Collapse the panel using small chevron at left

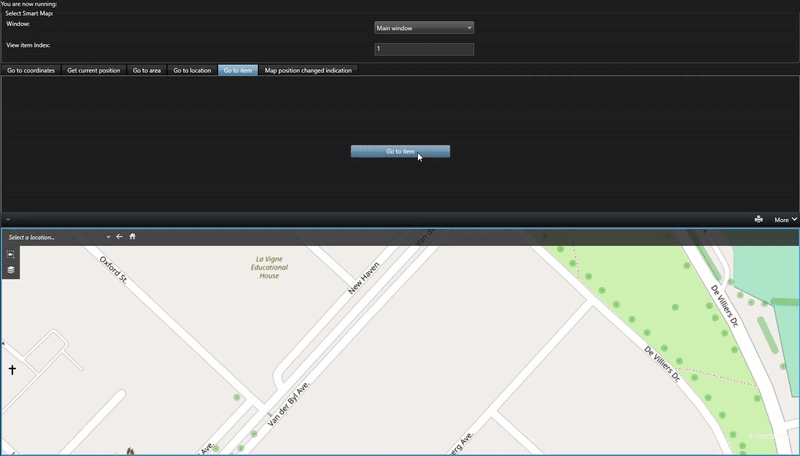click(x=6, y=219)
